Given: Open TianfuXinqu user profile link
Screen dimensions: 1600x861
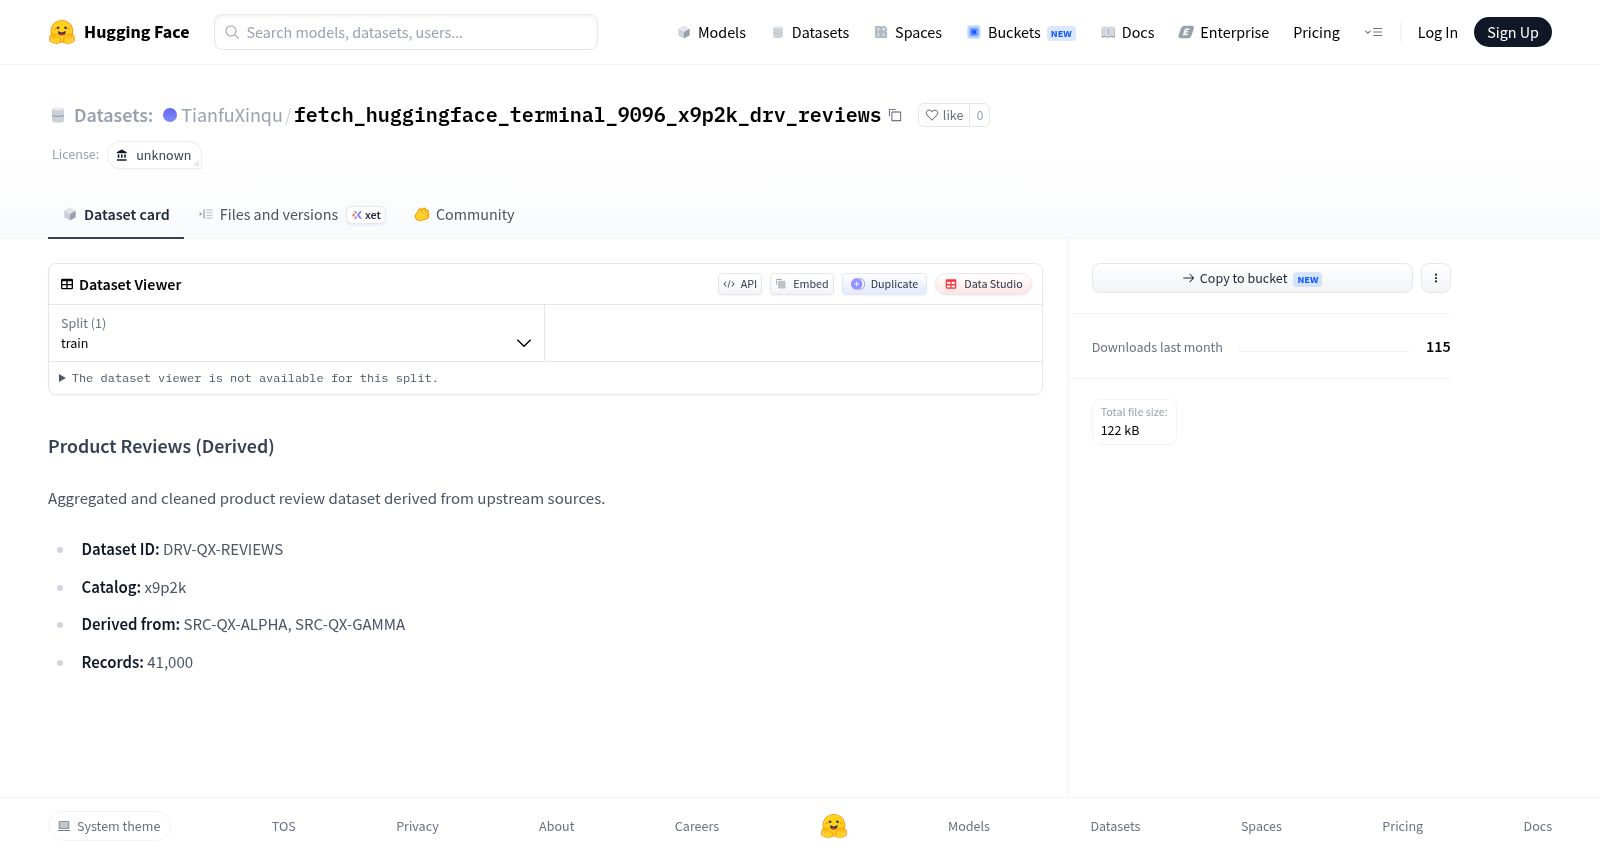Looking at the screenshot, I should click(x=232, y=115).
